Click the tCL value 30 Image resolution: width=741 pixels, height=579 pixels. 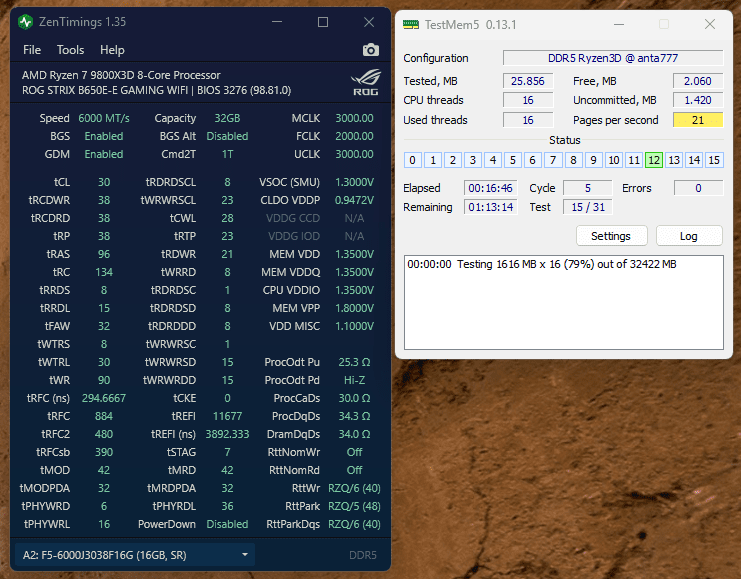pyautogui.click(x=104, y=182)
